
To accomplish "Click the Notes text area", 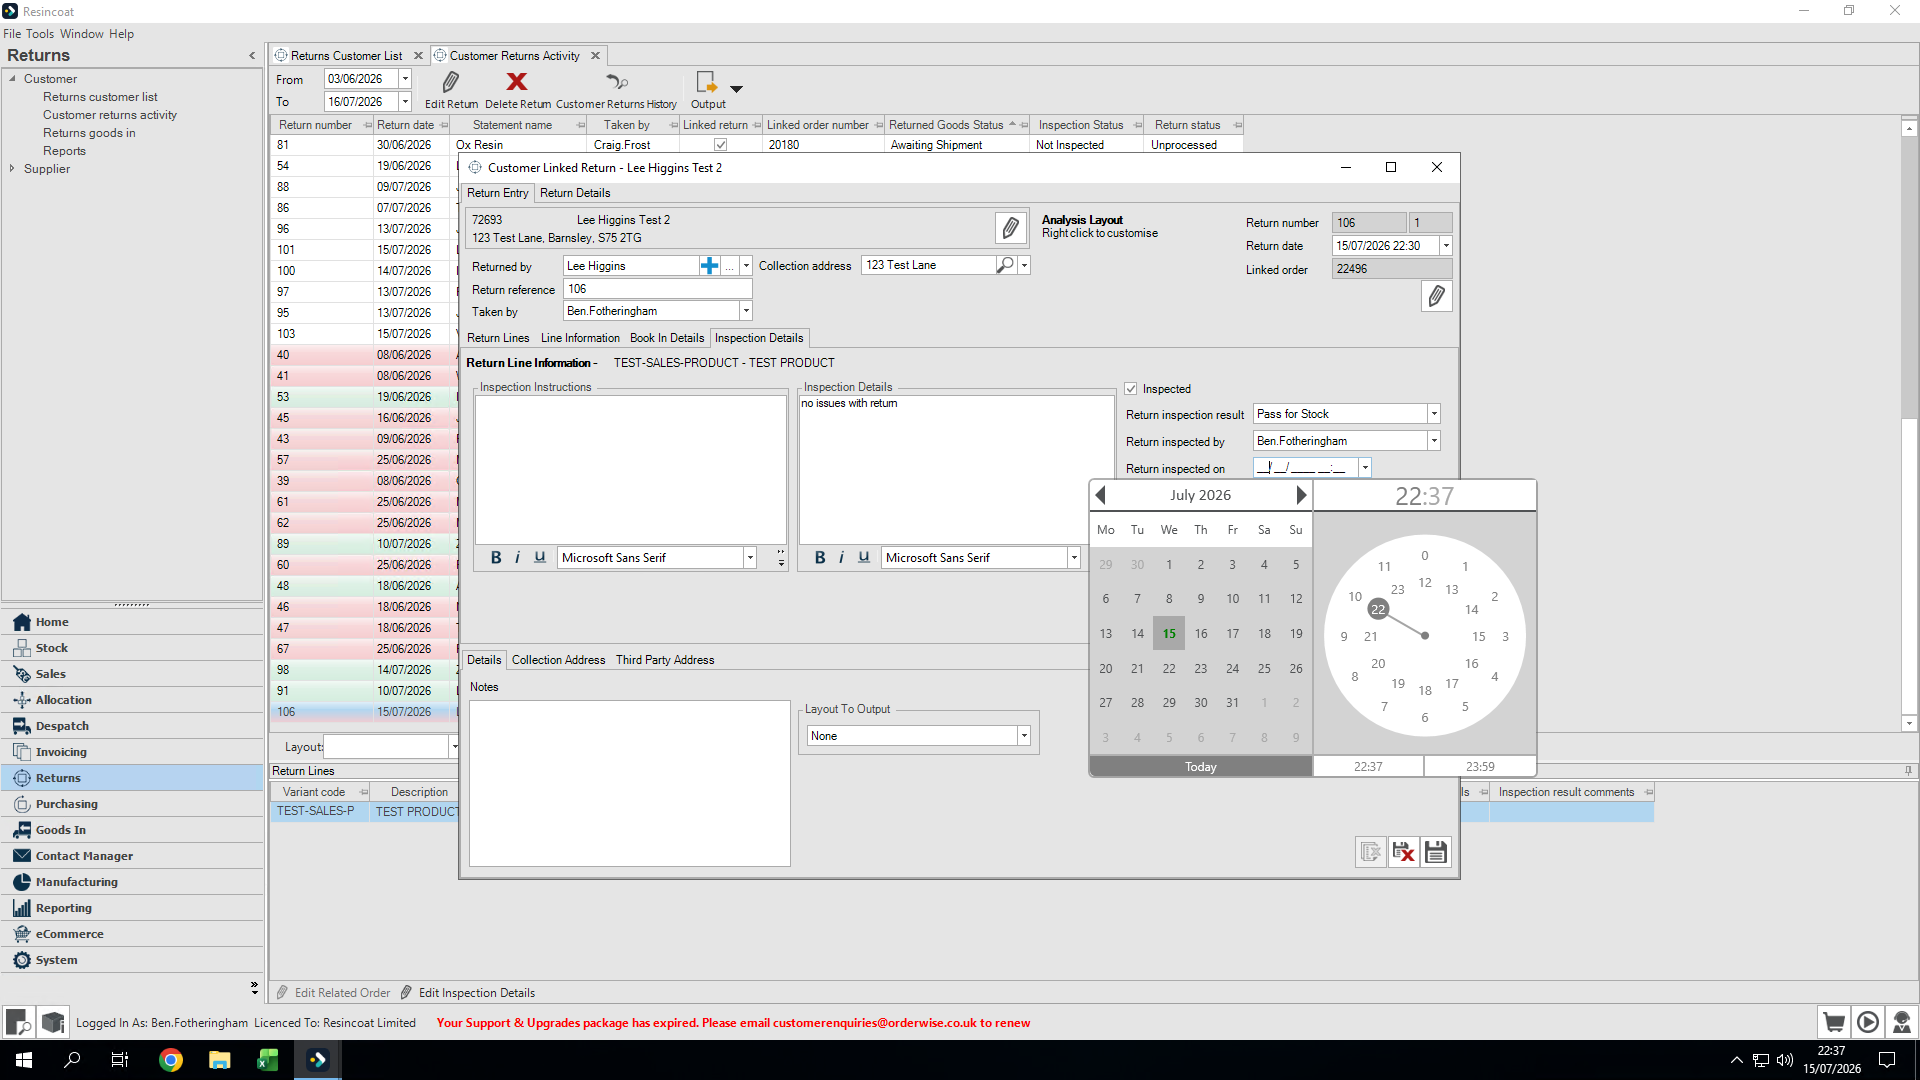I will click(630, 783).
